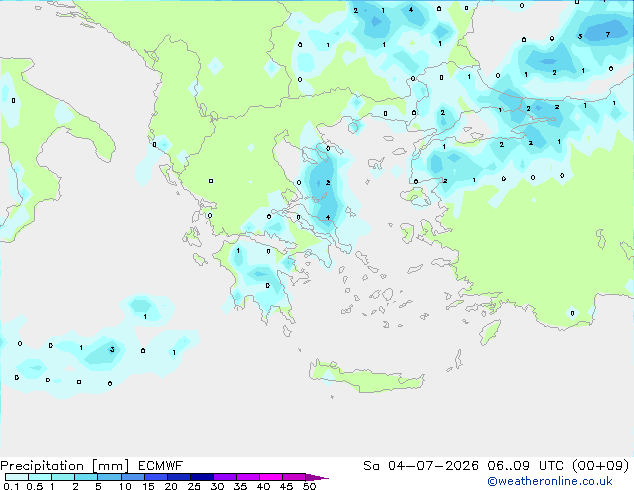
Task: Select the 15–20 mm legend swatch
Action: click(x=155, y=477)
